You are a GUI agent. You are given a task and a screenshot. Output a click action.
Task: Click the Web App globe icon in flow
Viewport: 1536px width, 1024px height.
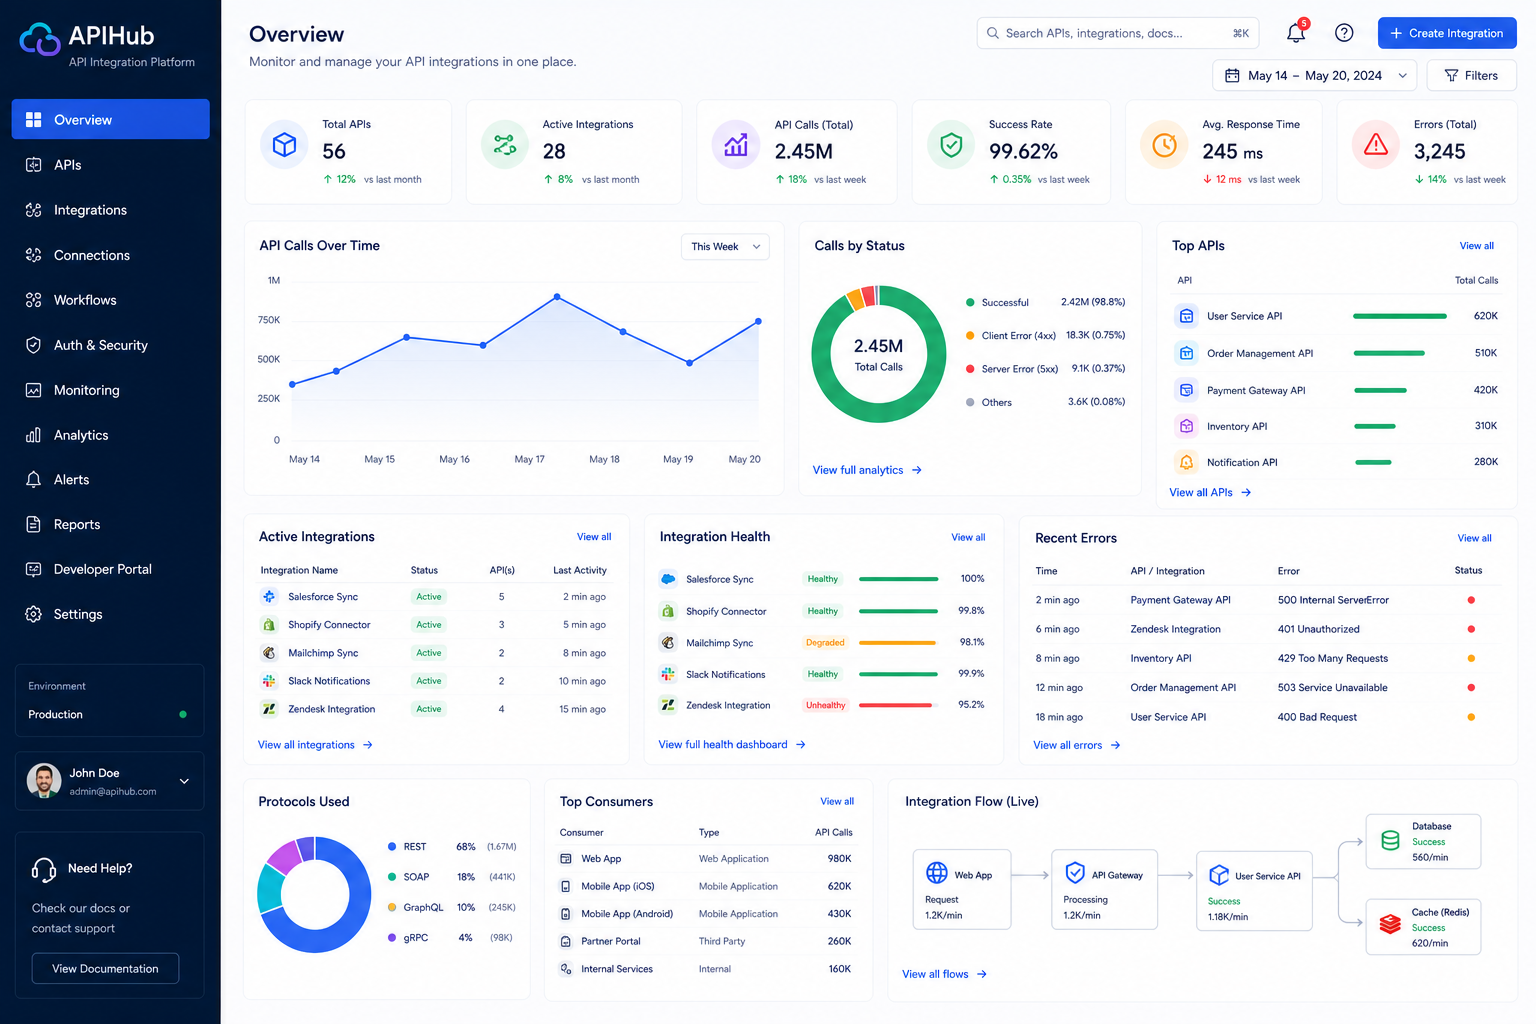937,873
